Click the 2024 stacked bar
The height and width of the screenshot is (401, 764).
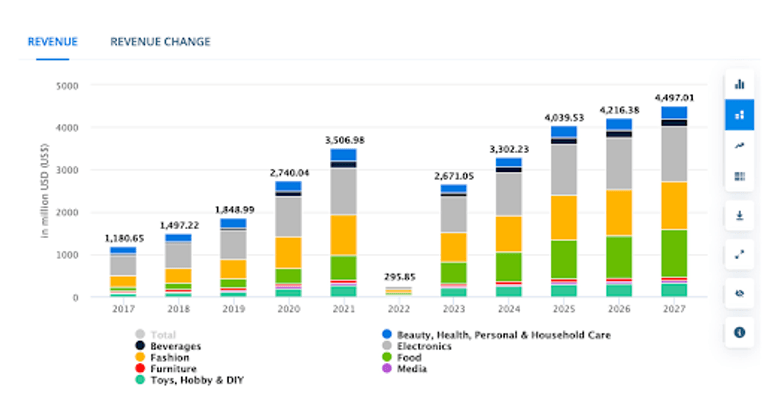pos(509,227)
